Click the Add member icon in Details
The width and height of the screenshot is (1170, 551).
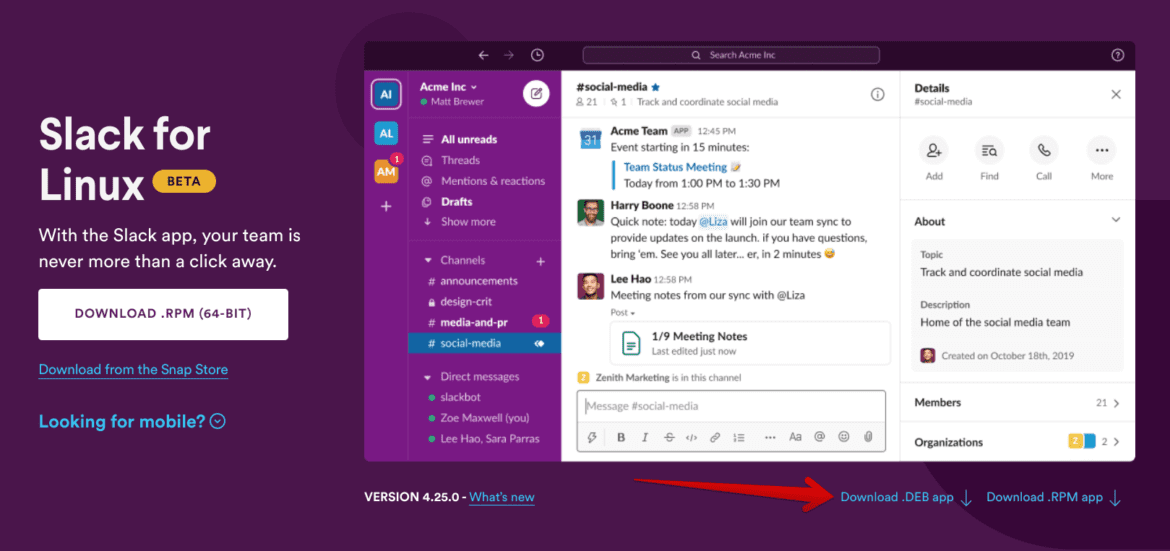[x=934, y=151]
